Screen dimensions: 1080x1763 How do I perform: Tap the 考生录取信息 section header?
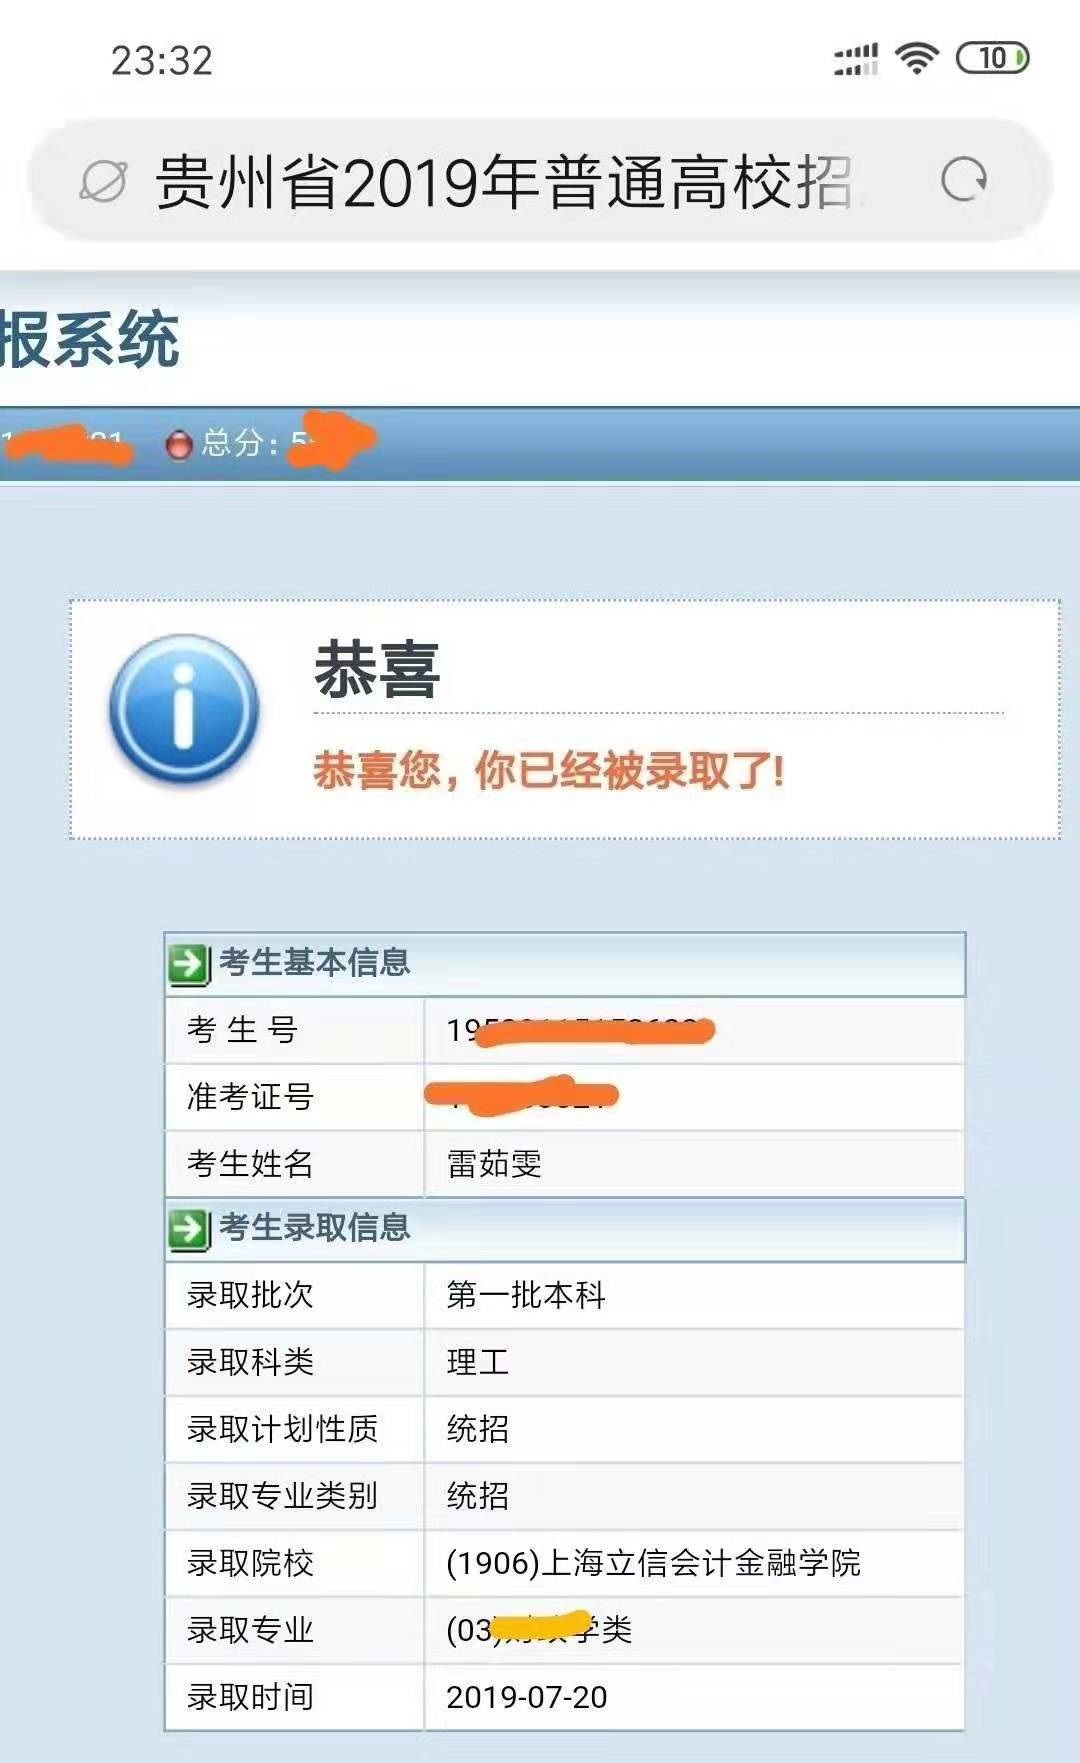565,1229
